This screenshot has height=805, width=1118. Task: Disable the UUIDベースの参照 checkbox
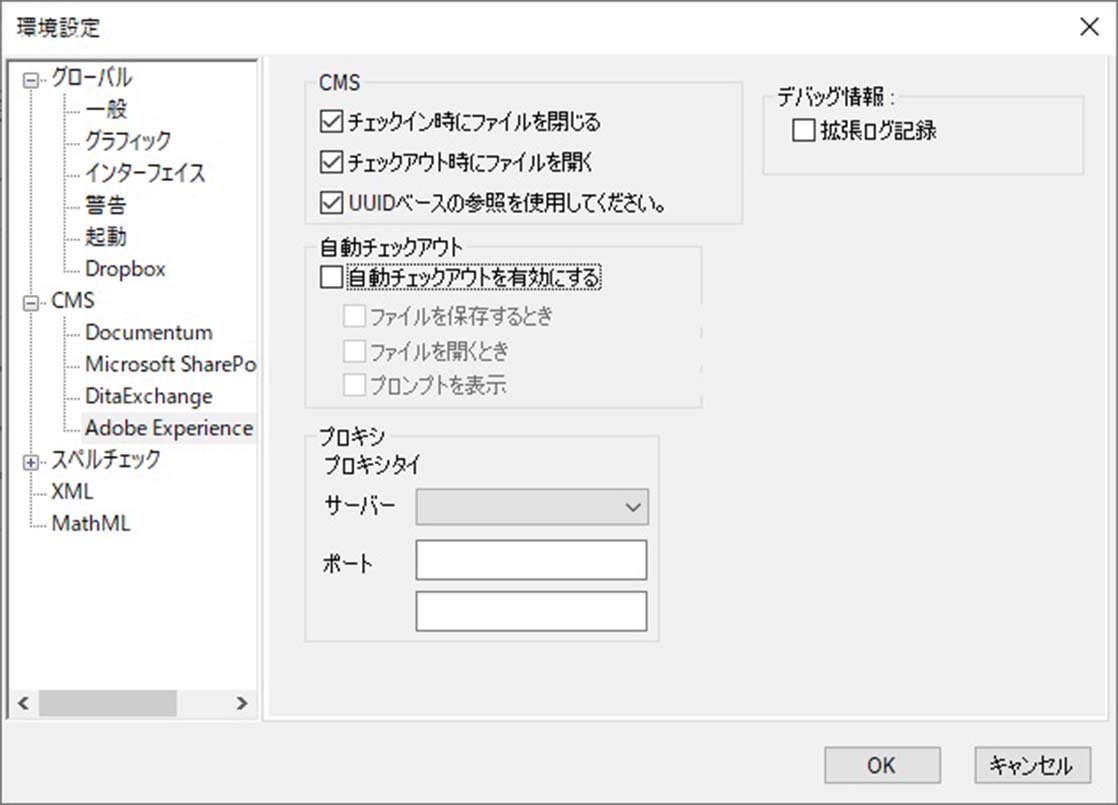[x=331, y=203]
